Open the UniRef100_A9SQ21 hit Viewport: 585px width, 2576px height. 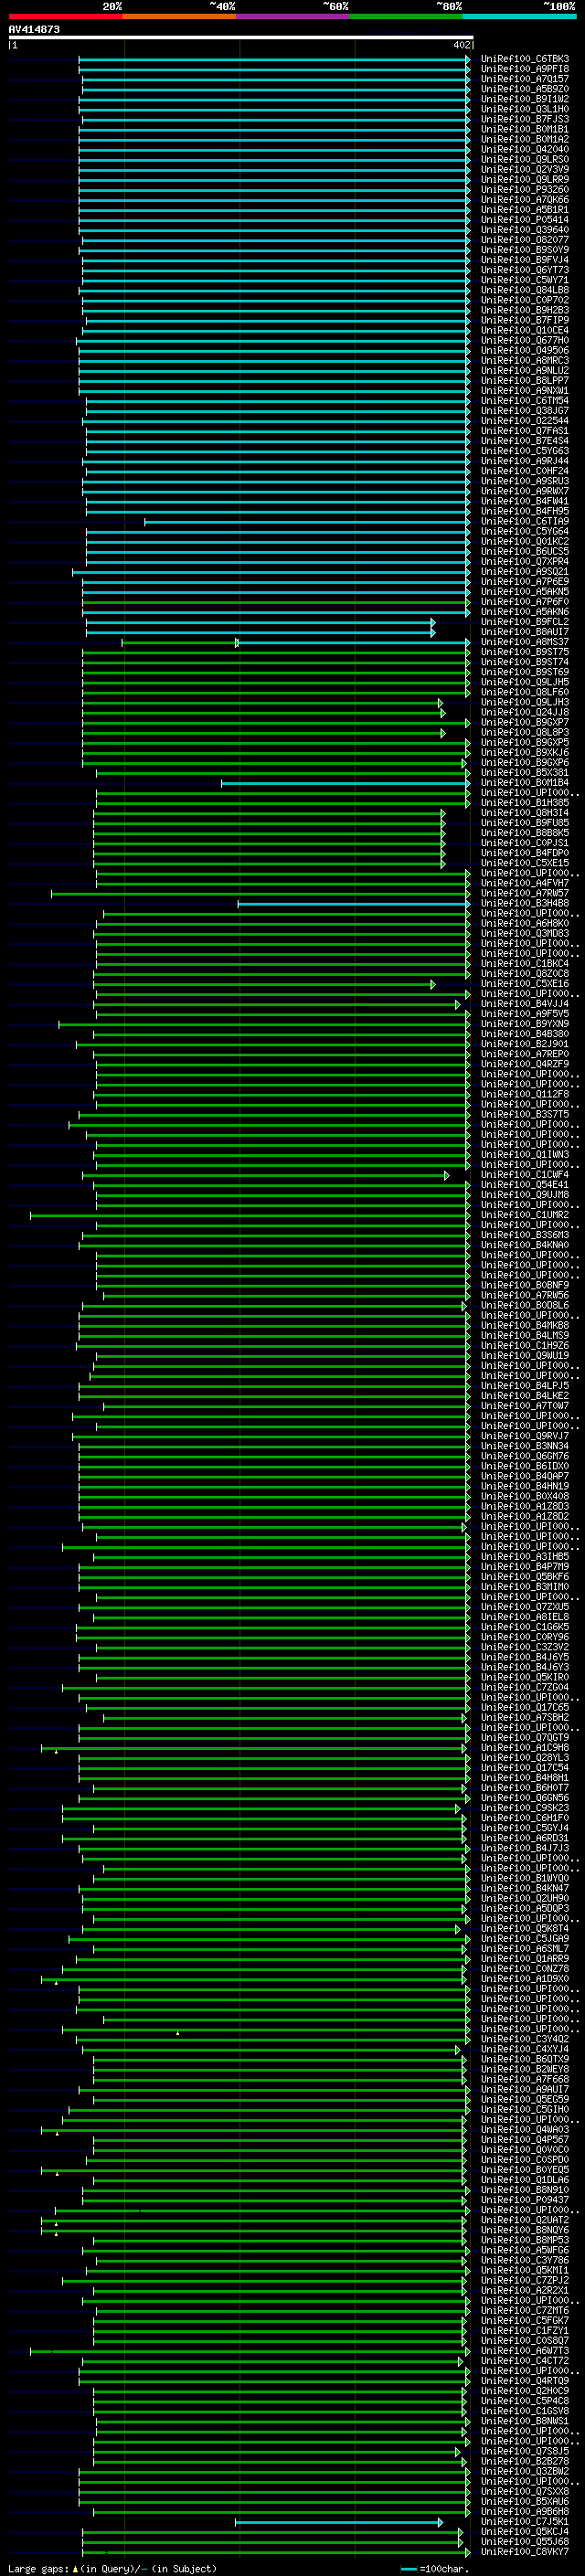tap(524, 572)
